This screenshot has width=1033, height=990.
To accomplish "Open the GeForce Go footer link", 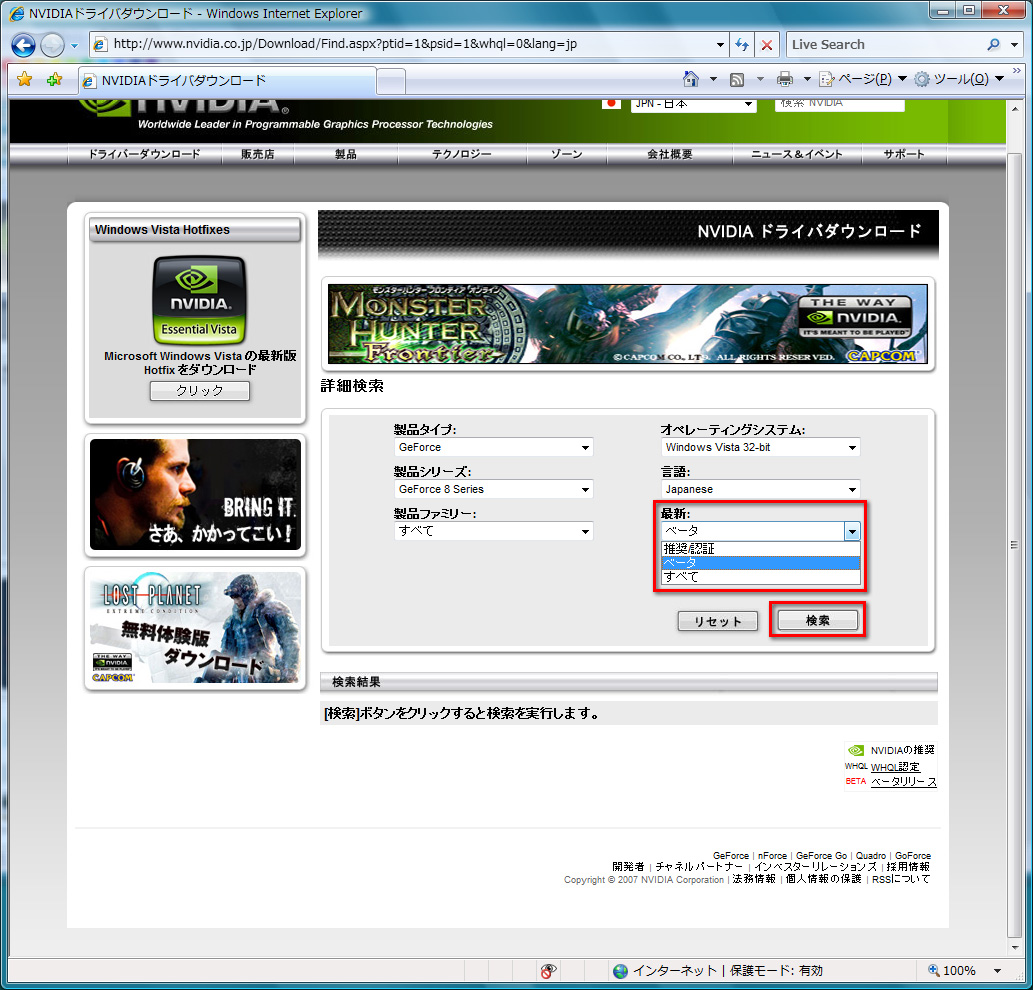I will (821, 856).
